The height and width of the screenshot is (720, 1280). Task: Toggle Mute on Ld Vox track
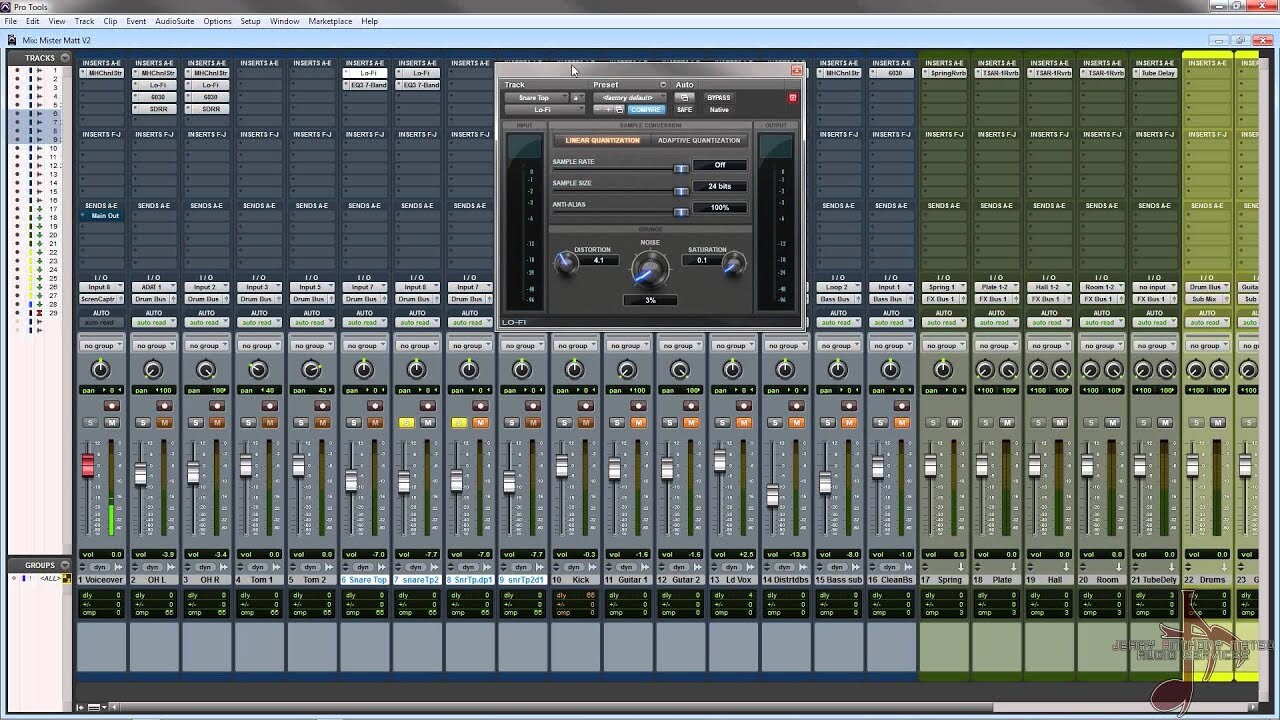[x=744, y=423]
